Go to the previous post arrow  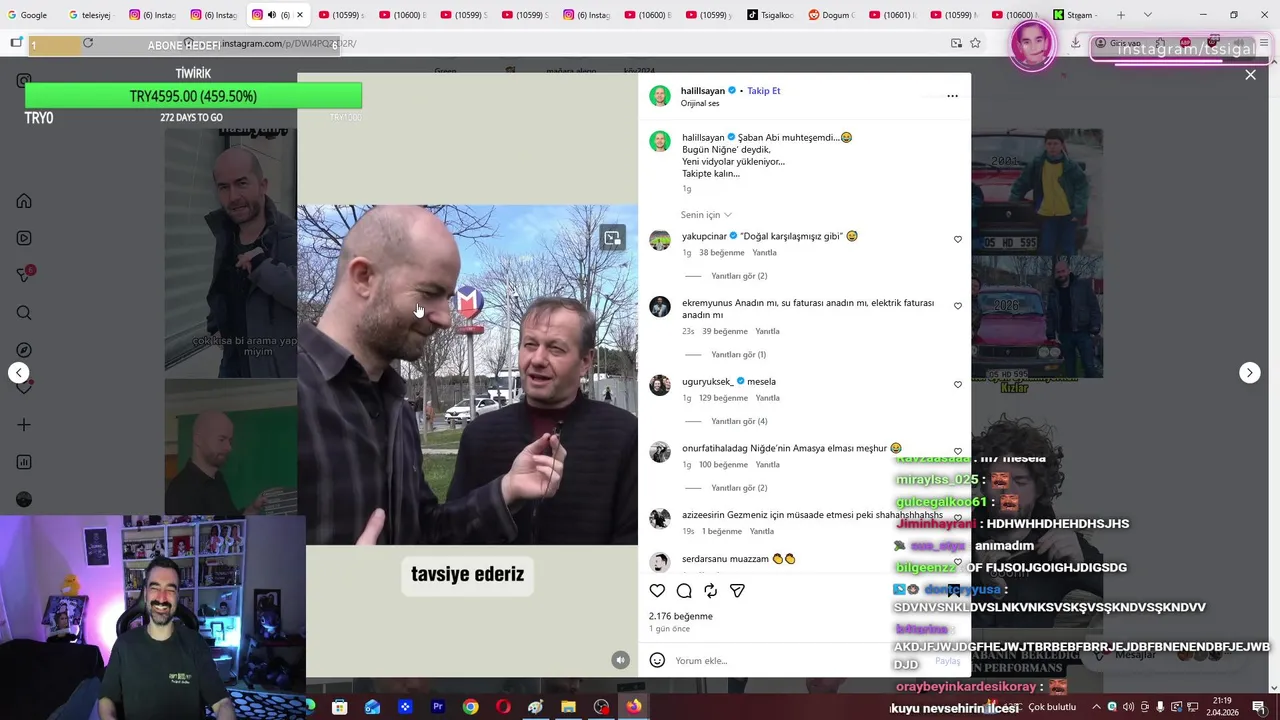(x=18, y=372)
